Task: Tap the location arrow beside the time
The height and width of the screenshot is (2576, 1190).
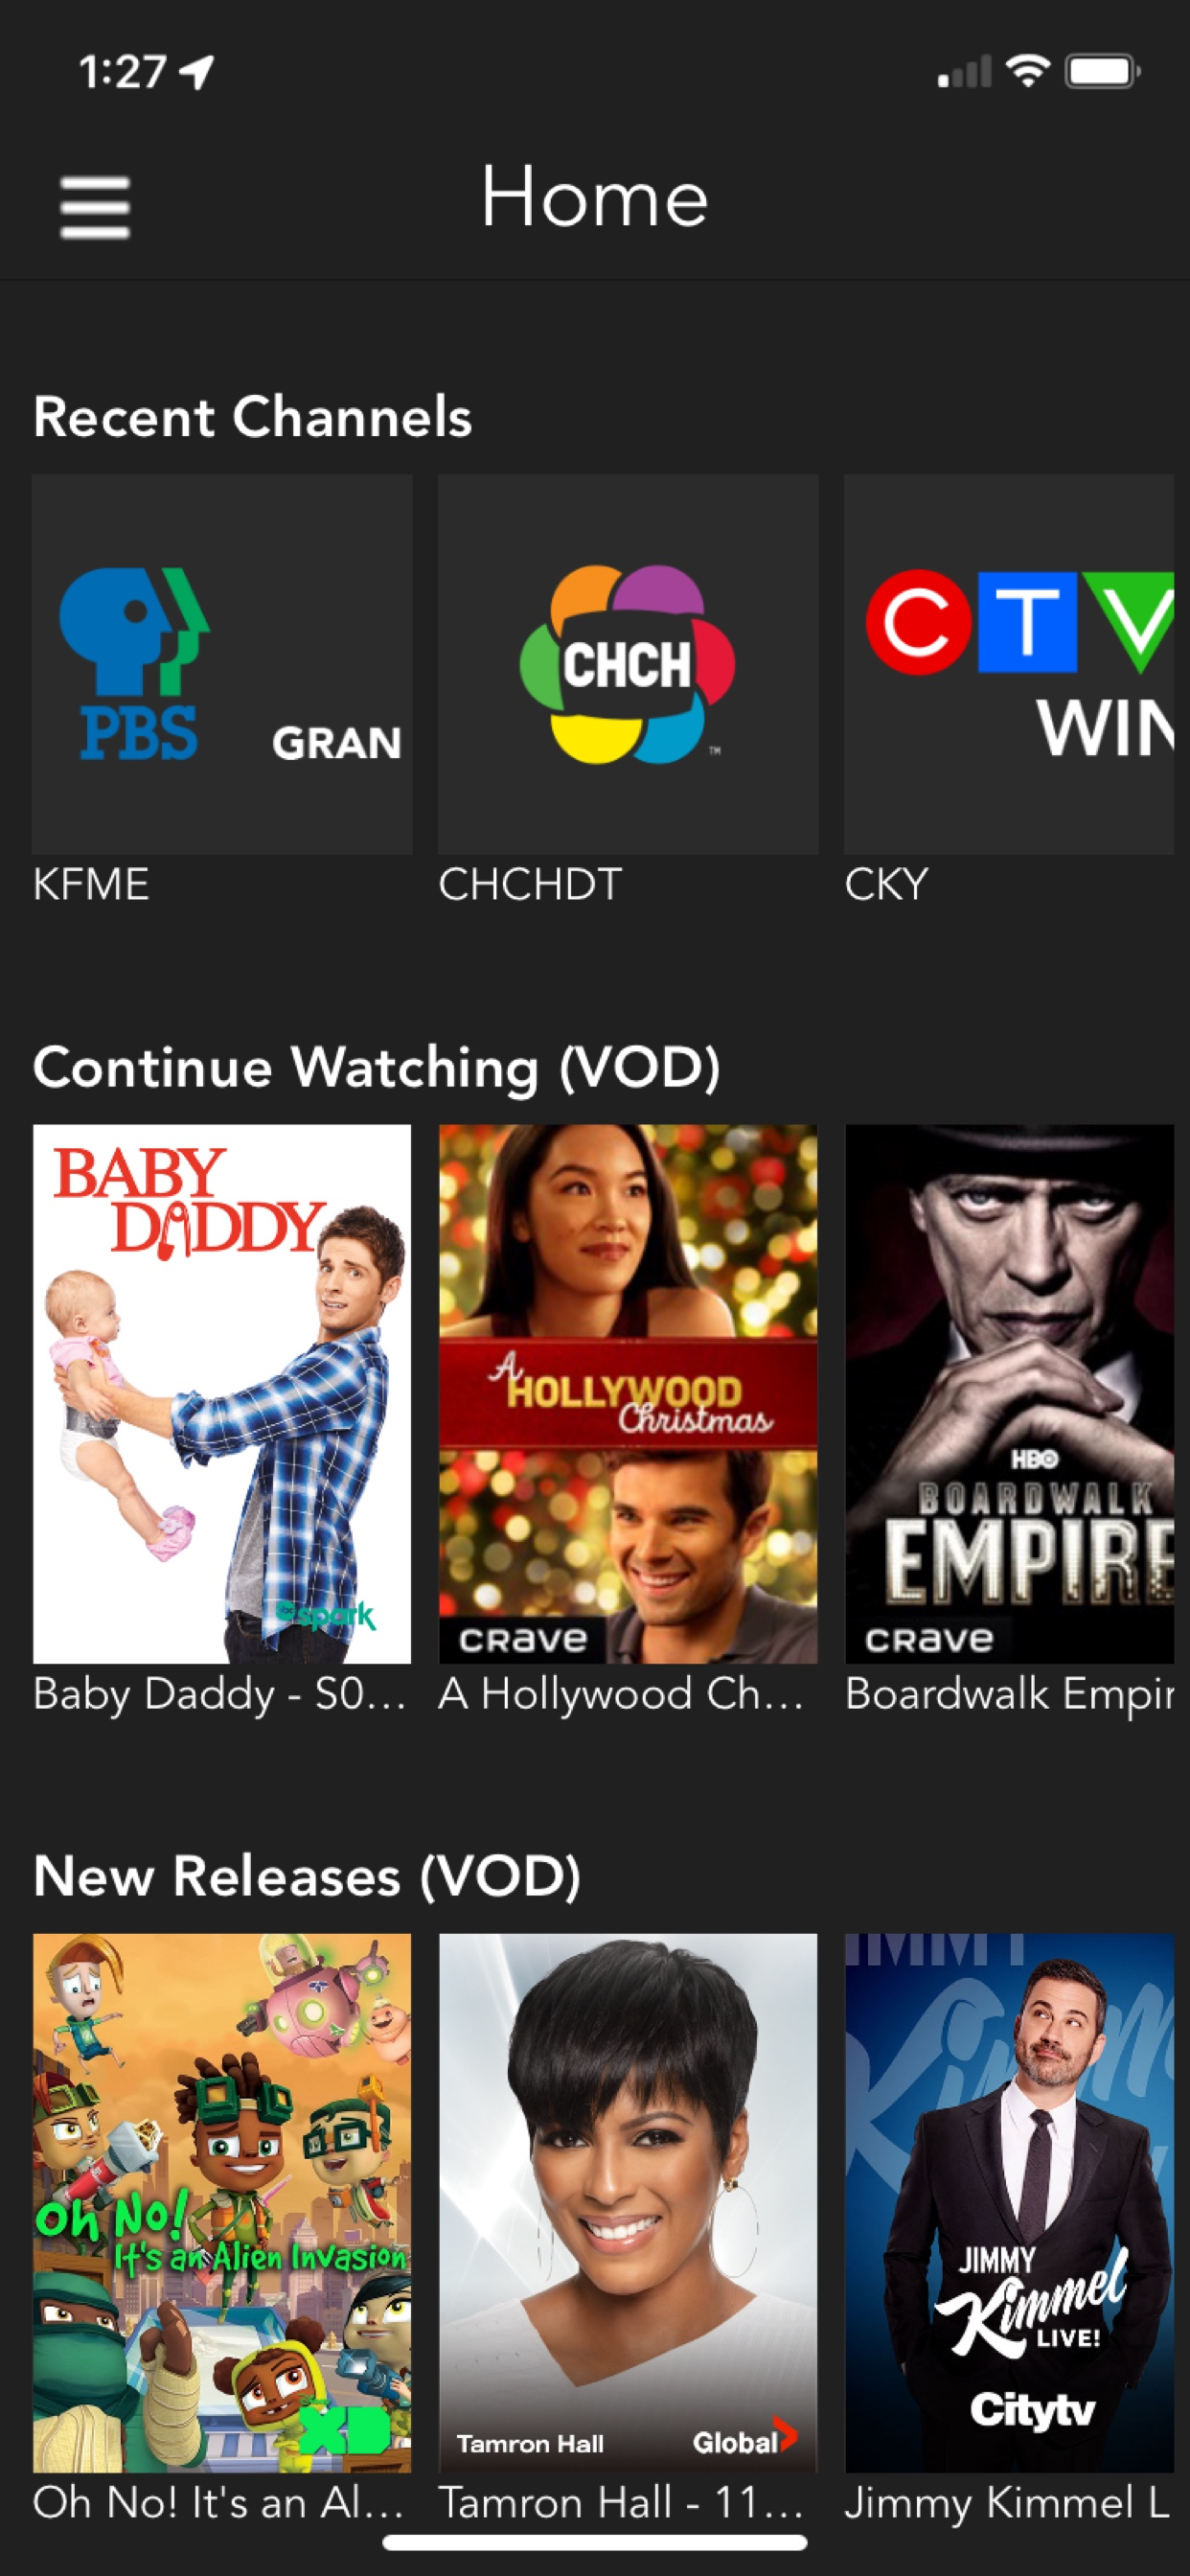Action: click(x=196, y=72)
